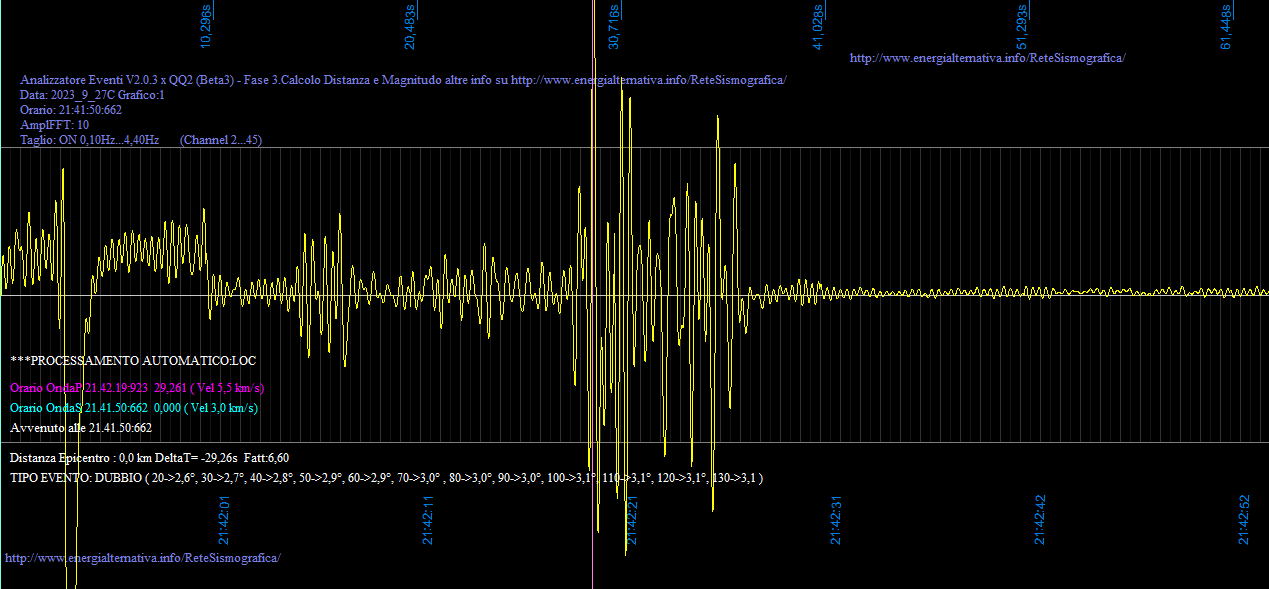Select the Avvenuto alle 21.41.50:662 line
Screen dimensions: 1269x589
81,428
